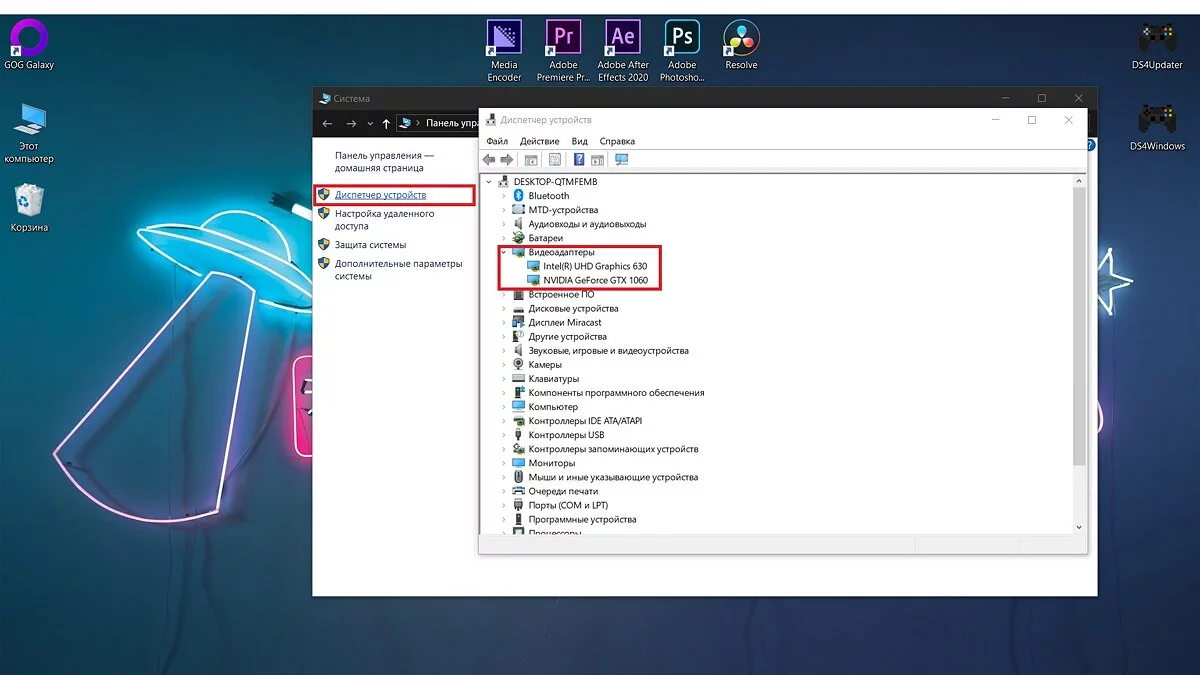
Task: Open the Справка menu
Action: [x=617, y=141]
